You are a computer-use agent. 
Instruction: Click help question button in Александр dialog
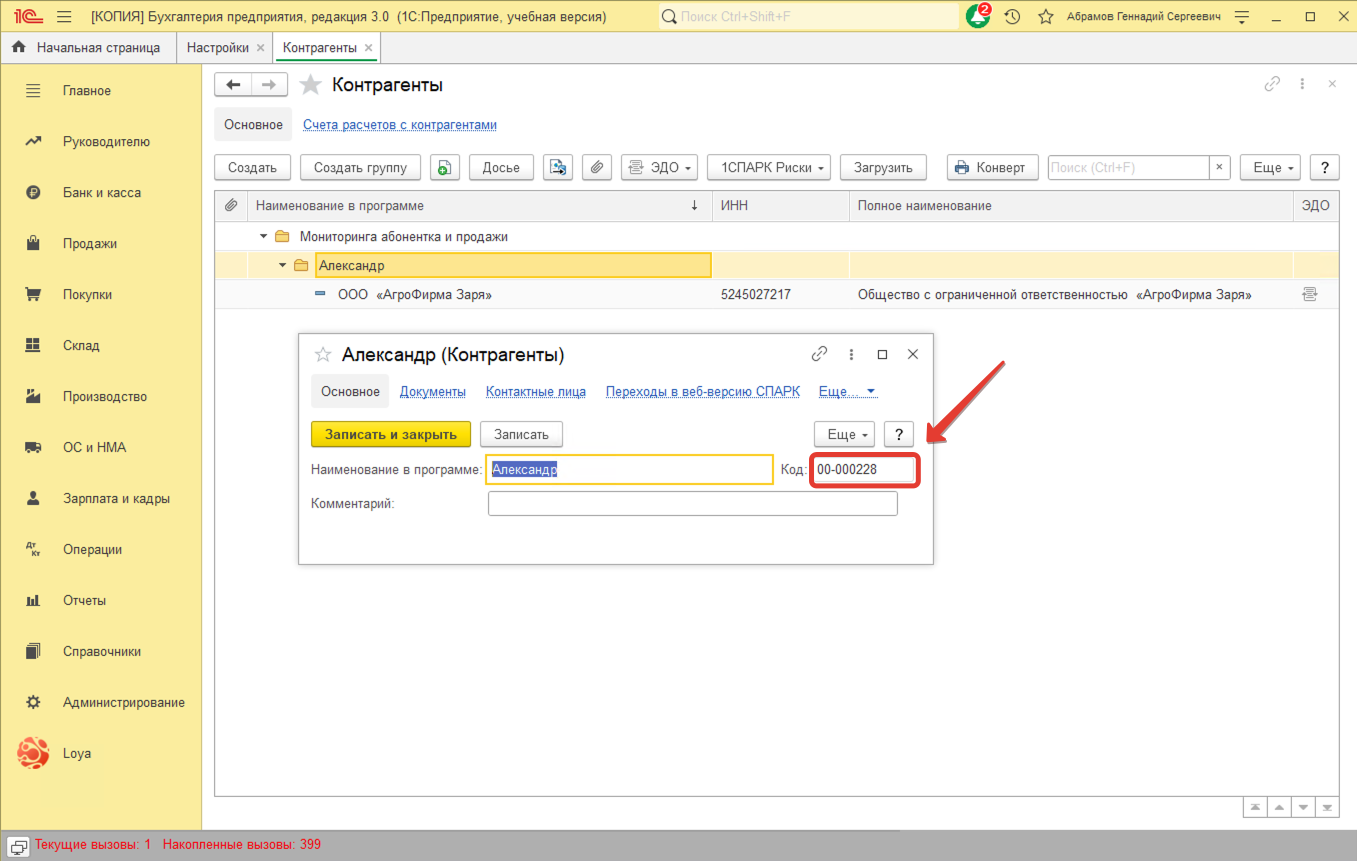click(x=899, y=434)
